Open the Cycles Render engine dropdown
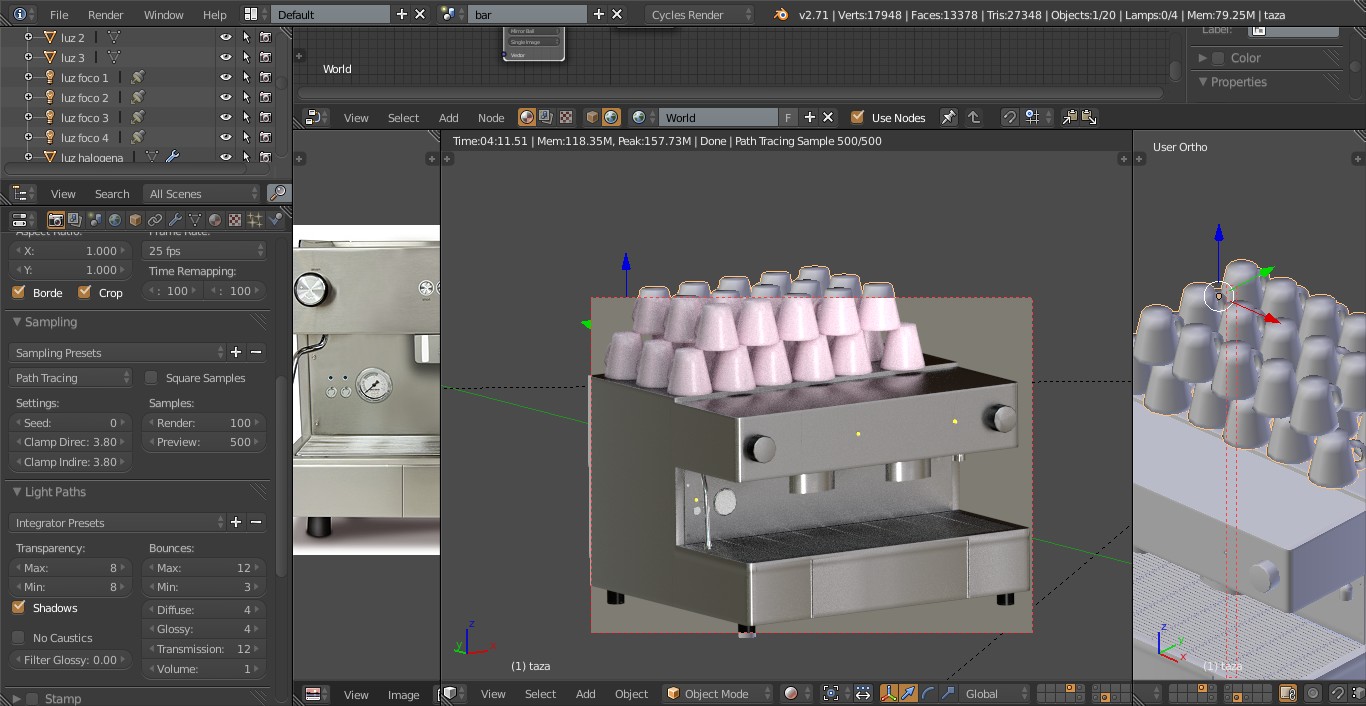 tap(699, 15)
